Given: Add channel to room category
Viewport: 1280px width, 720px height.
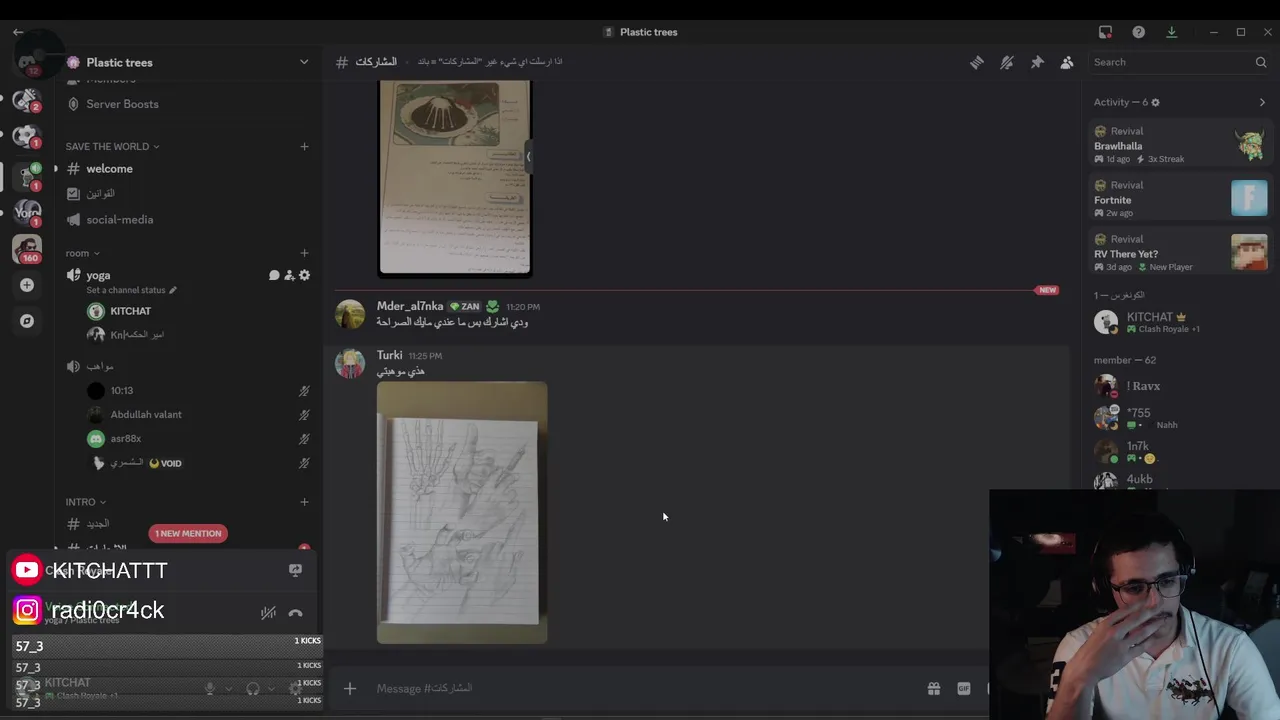Looking at the screenshot, I should (x=304, y=253).
